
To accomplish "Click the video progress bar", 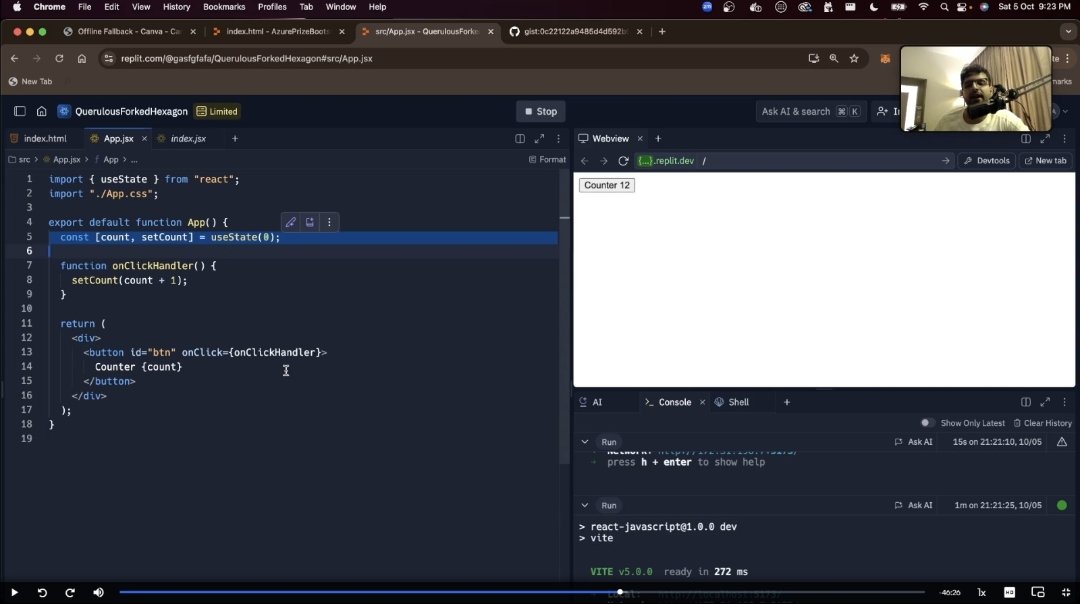I will pos(521,592).
